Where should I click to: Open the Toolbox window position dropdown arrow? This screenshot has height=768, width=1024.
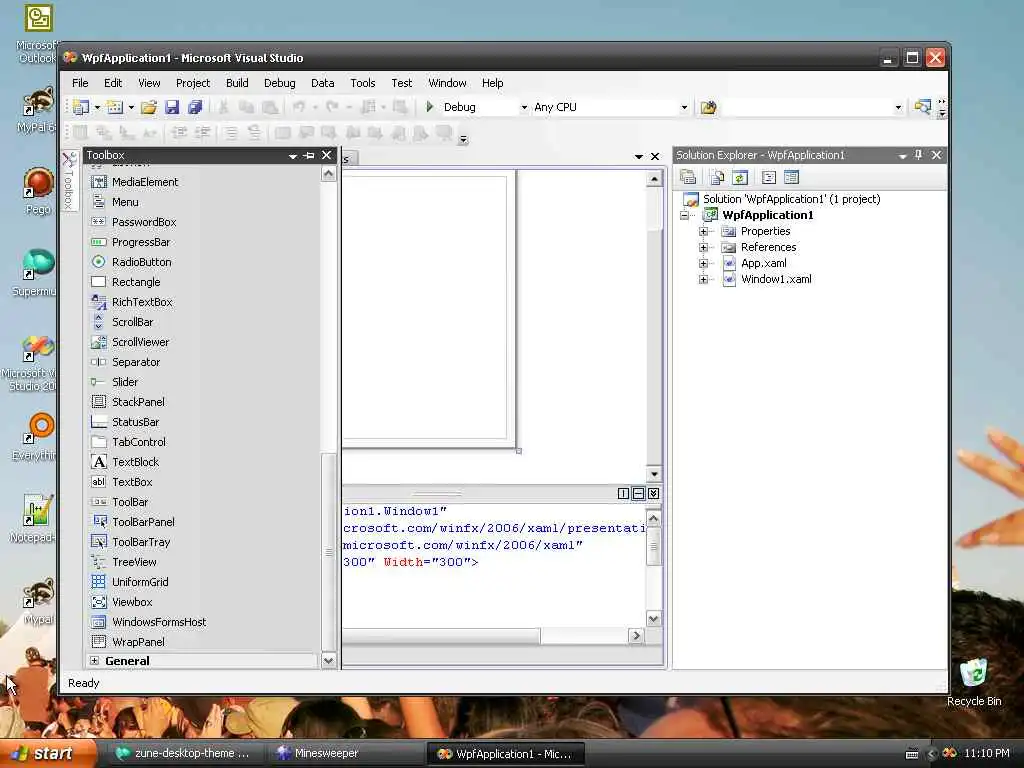(x=293, y=155)
